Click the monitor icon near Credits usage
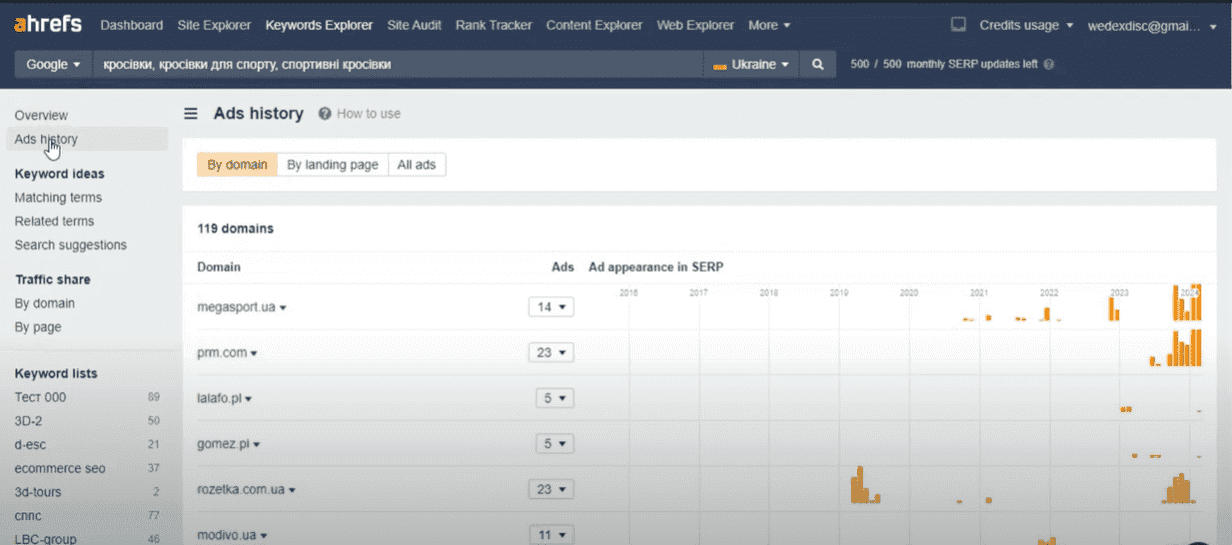 958,25
